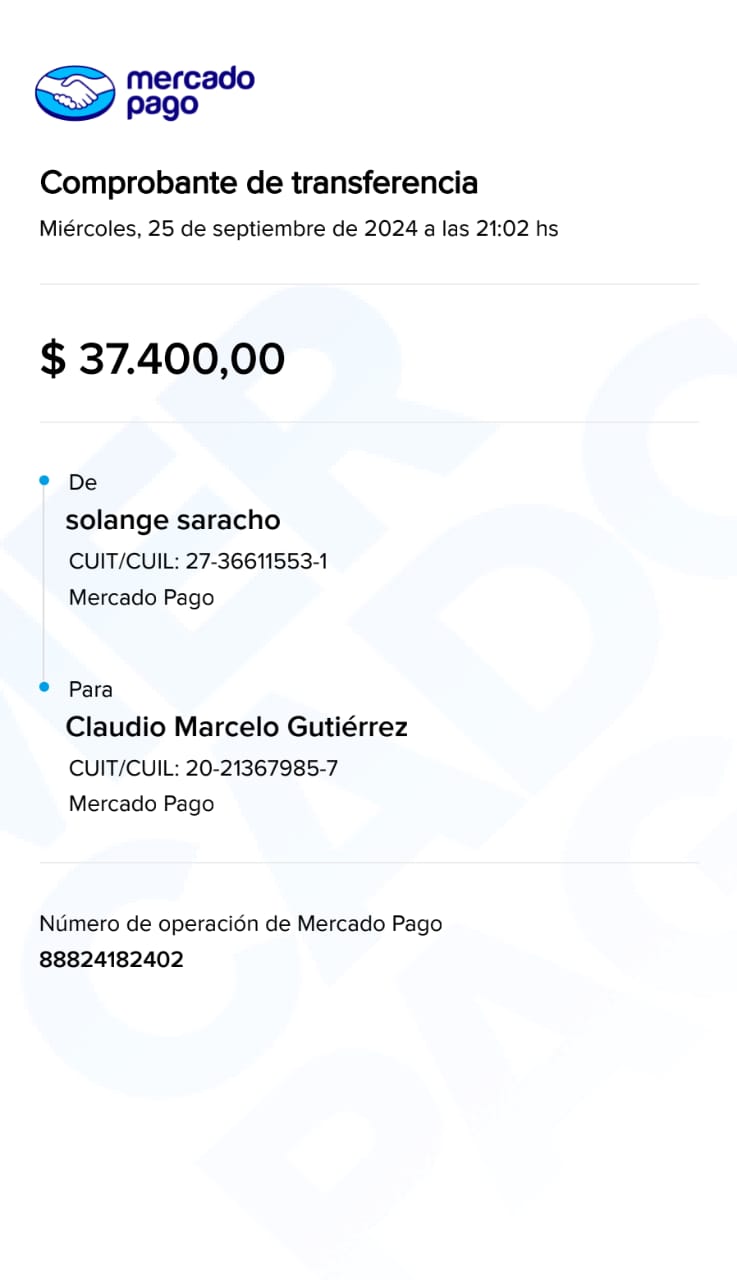The height and width of the screenshot is (1280, 737).
Task: Click the vertical line connecting De and Para
Action: 44,585
